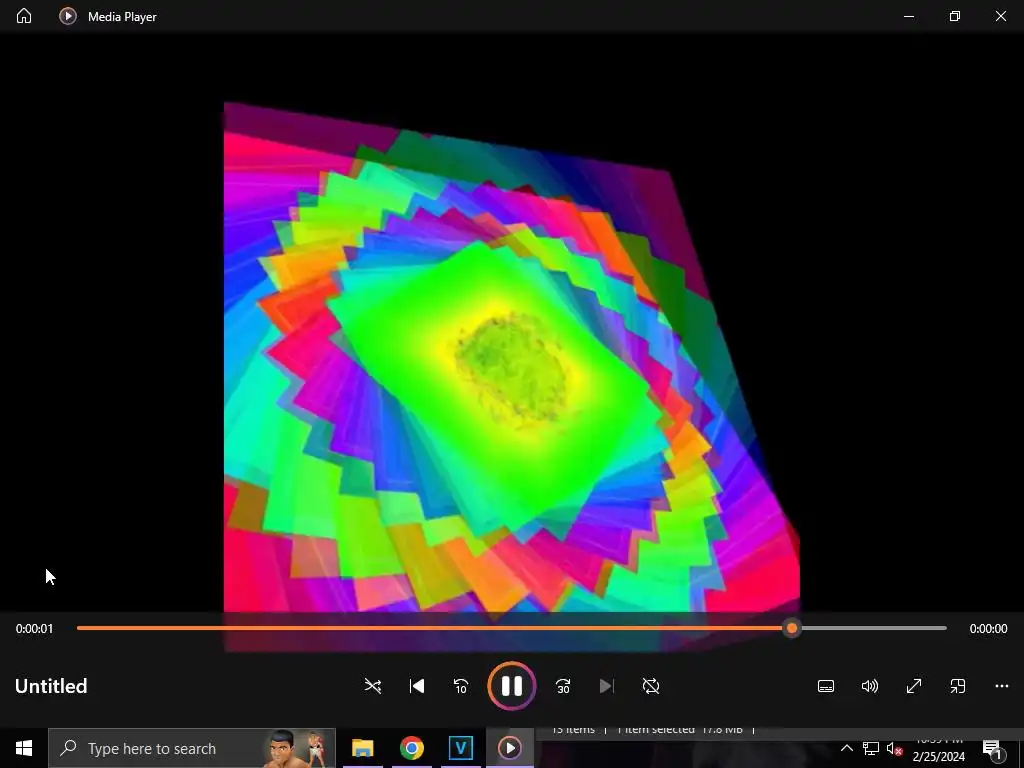1024x768 pixels.
Task: Click the colorful video frame
Action: (x=511, y=359)
